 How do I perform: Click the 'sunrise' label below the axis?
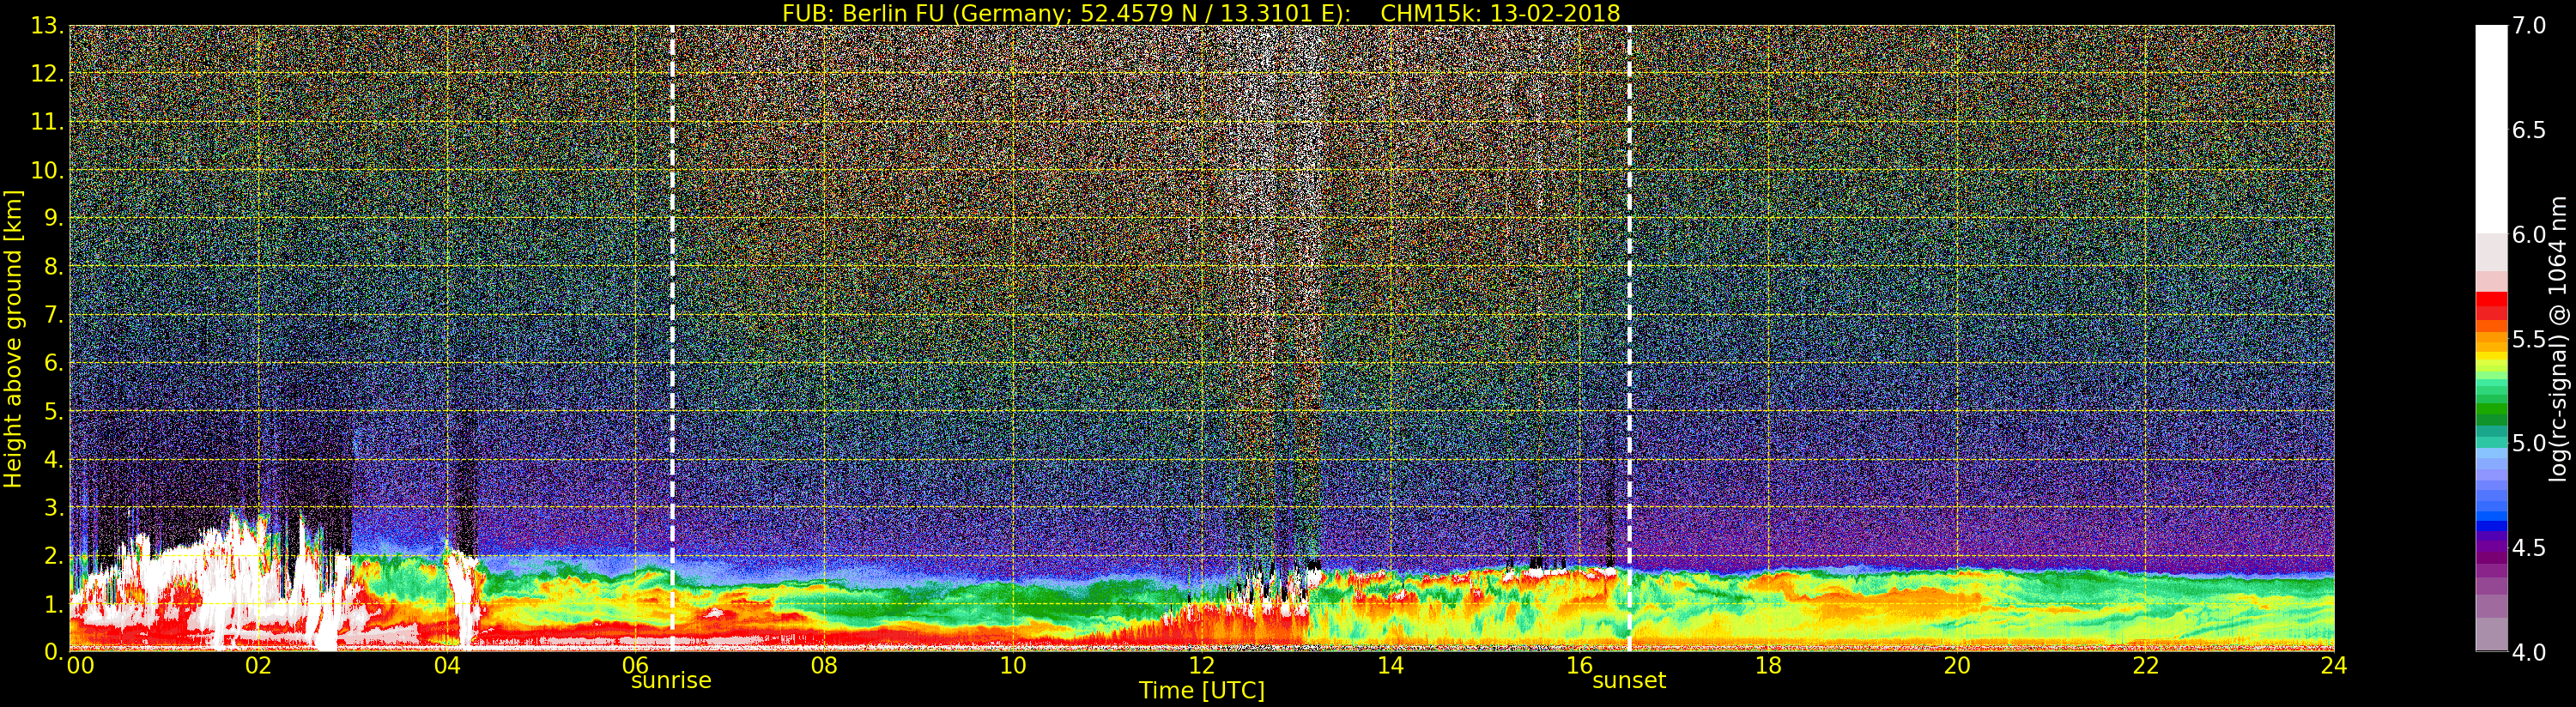click(x=671, y=681)
